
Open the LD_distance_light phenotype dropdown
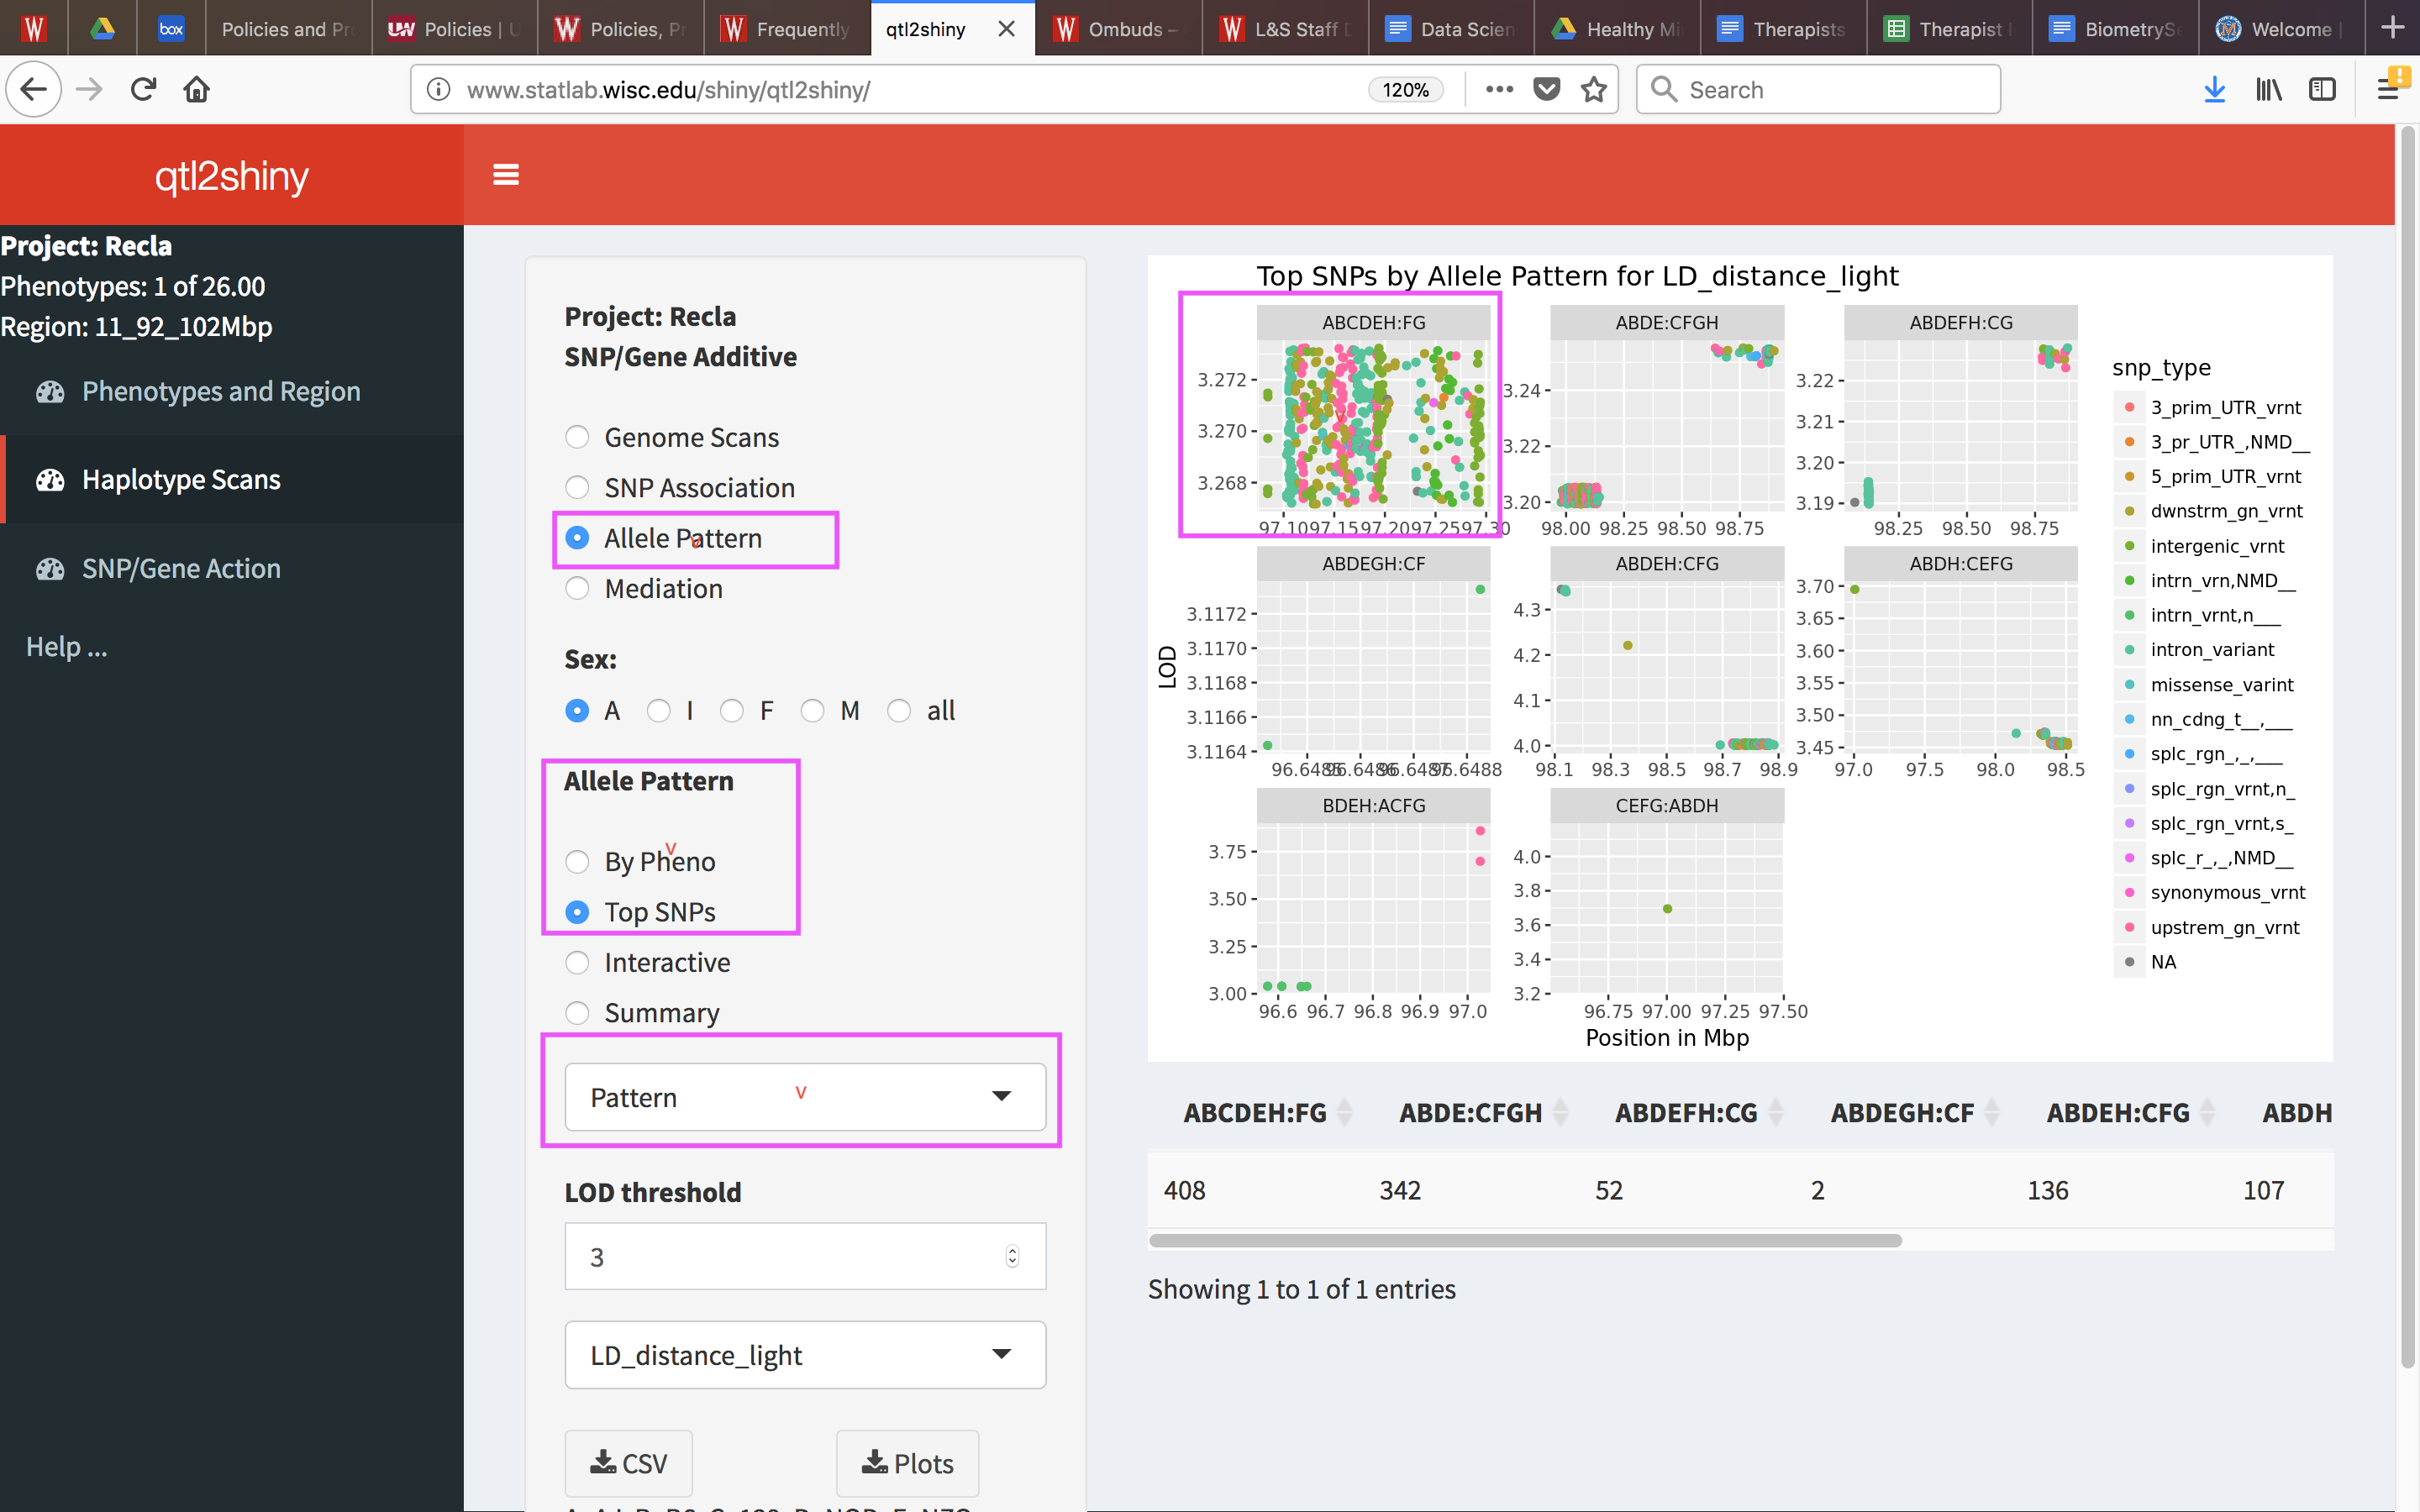[805, 1355]
